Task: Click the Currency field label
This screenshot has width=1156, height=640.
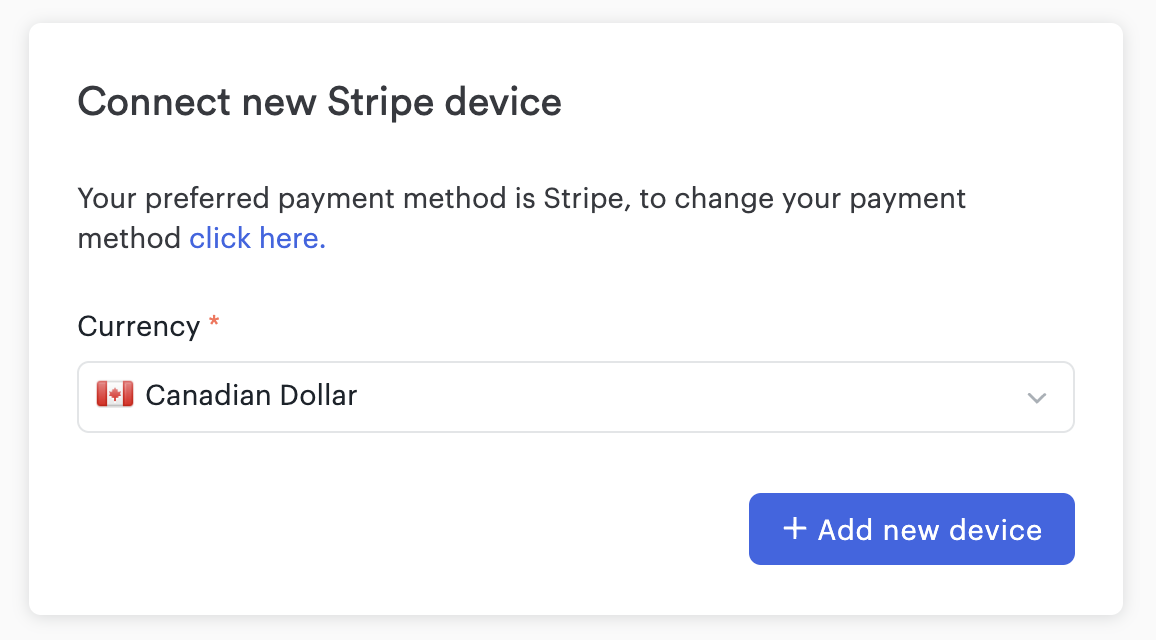Action: click(x=139, y=326)
